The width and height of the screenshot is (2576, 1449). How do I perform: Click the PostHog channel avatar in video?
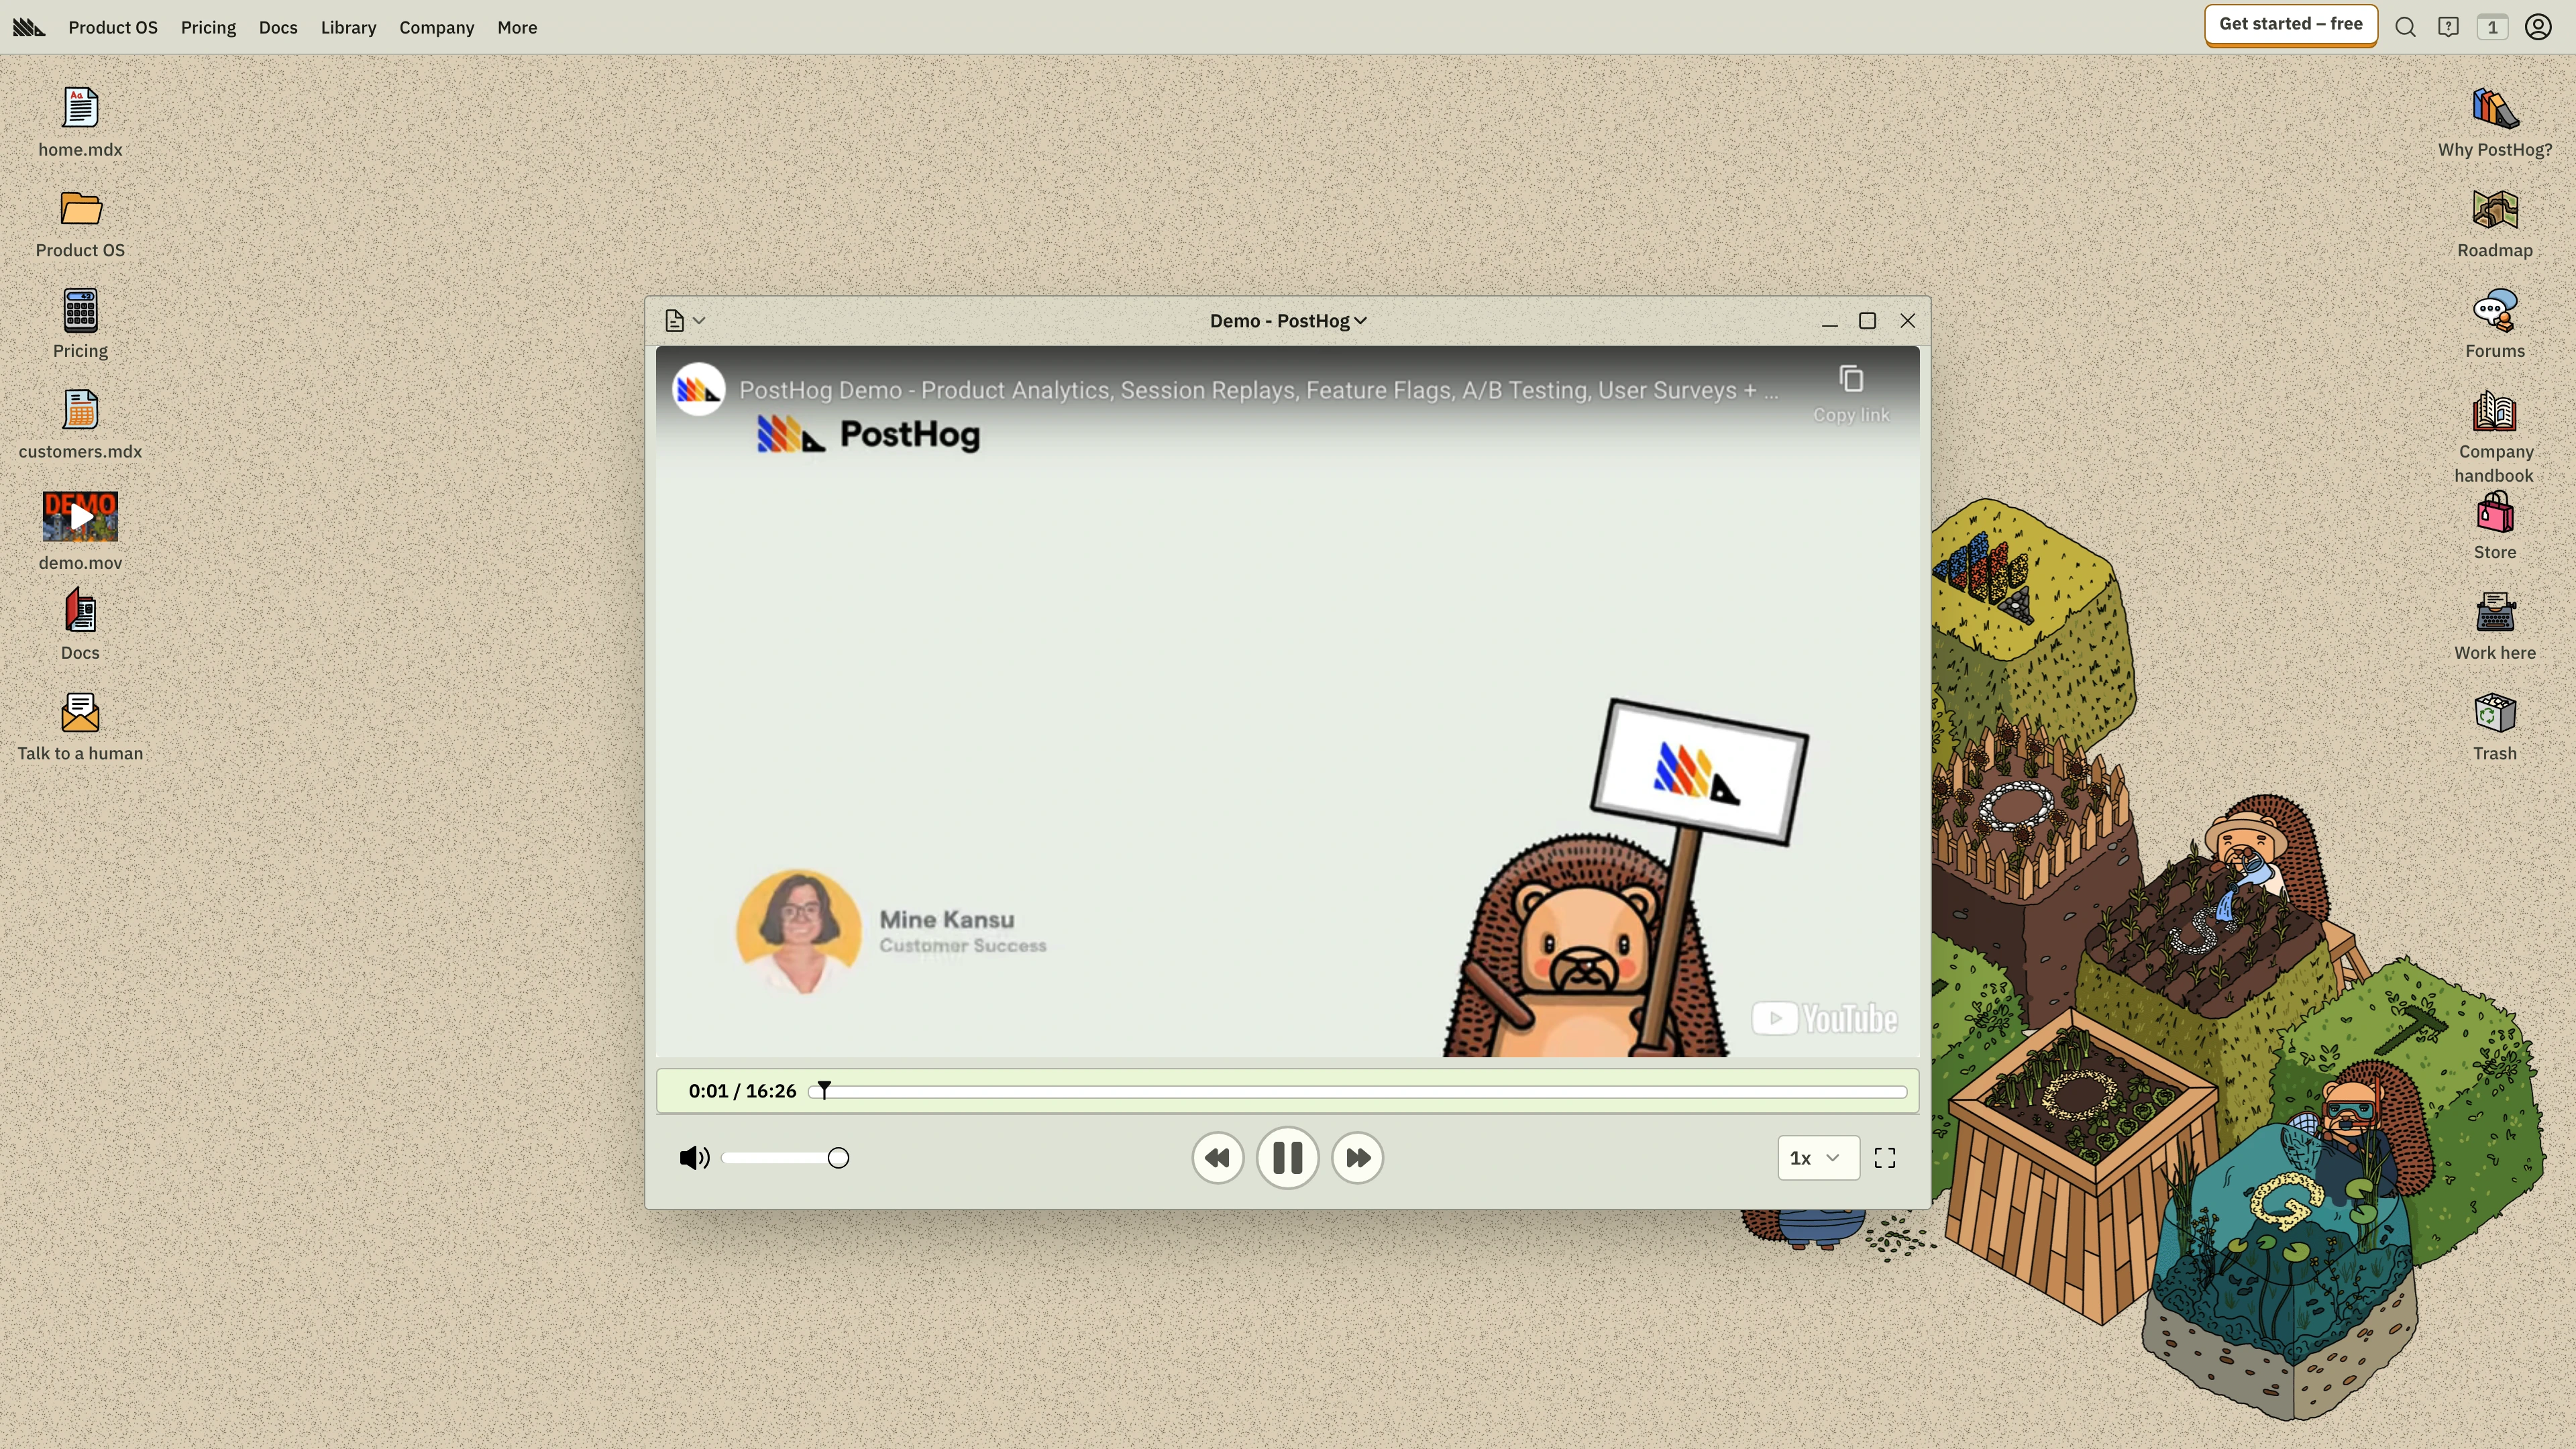(698, 389)
